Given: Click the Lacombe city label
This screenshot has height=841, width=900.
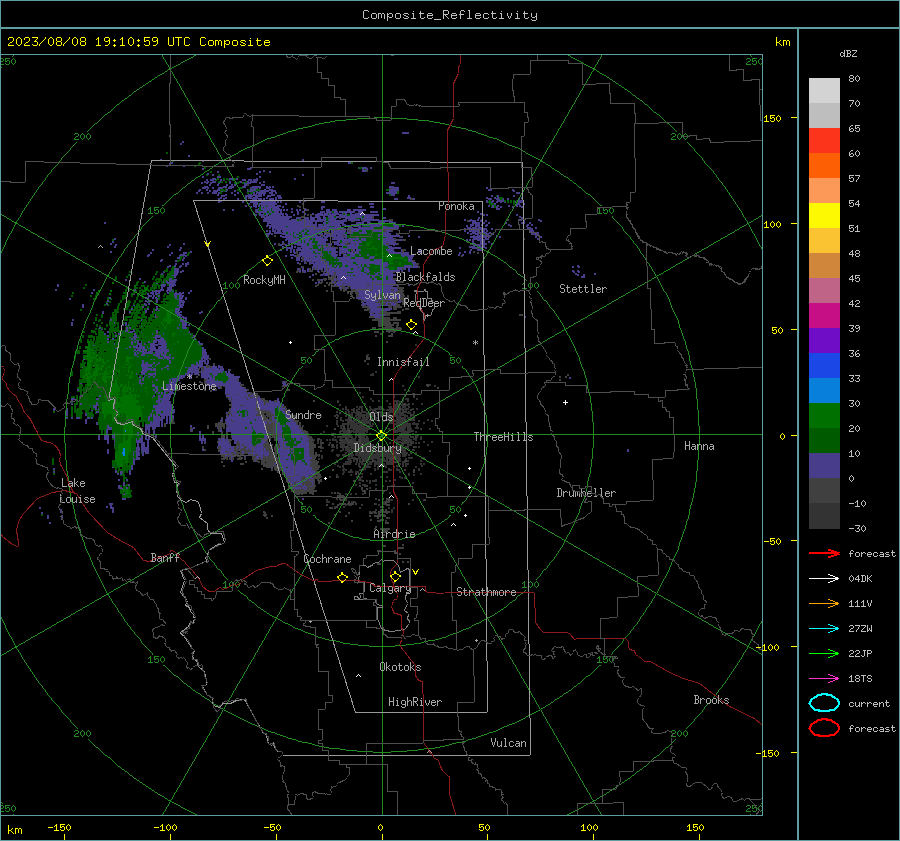Looking at the screenshot, I should click(431, 251).
